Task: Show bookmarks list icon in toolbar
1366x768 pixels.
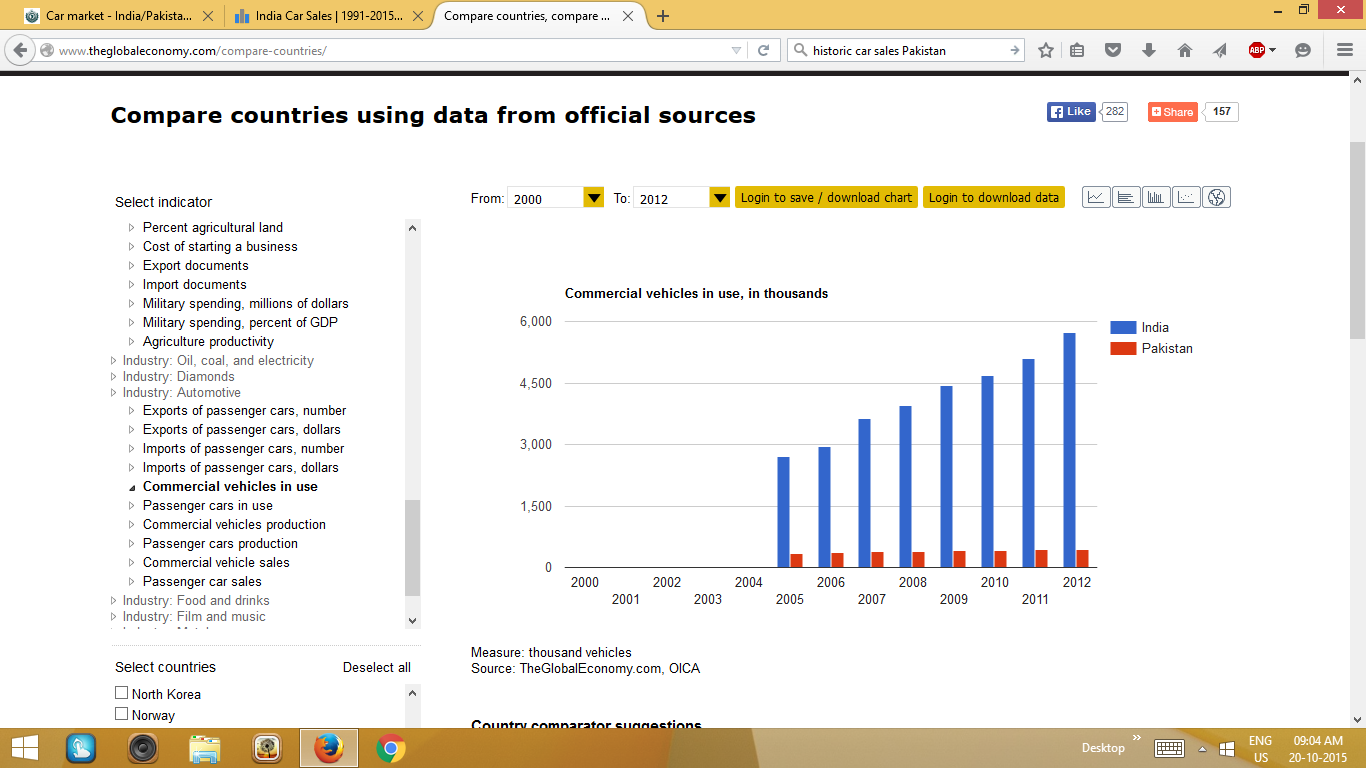Action: pos(1077,50)
